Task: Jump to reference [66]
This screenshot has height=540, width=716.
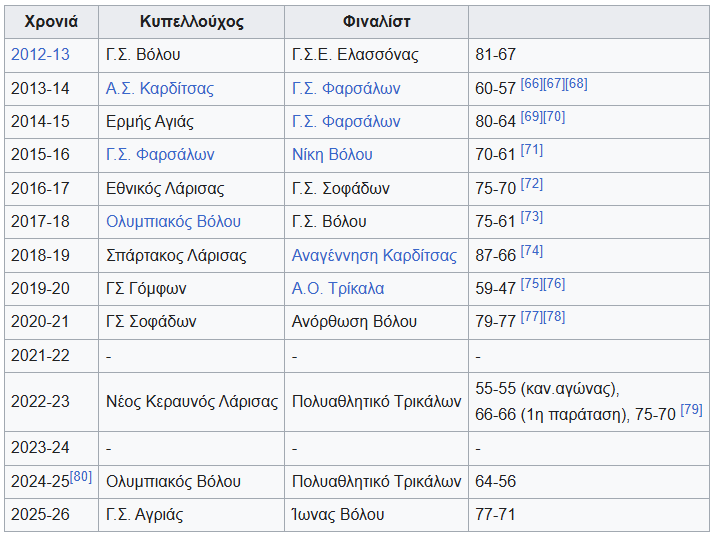Action: point(531,84)
